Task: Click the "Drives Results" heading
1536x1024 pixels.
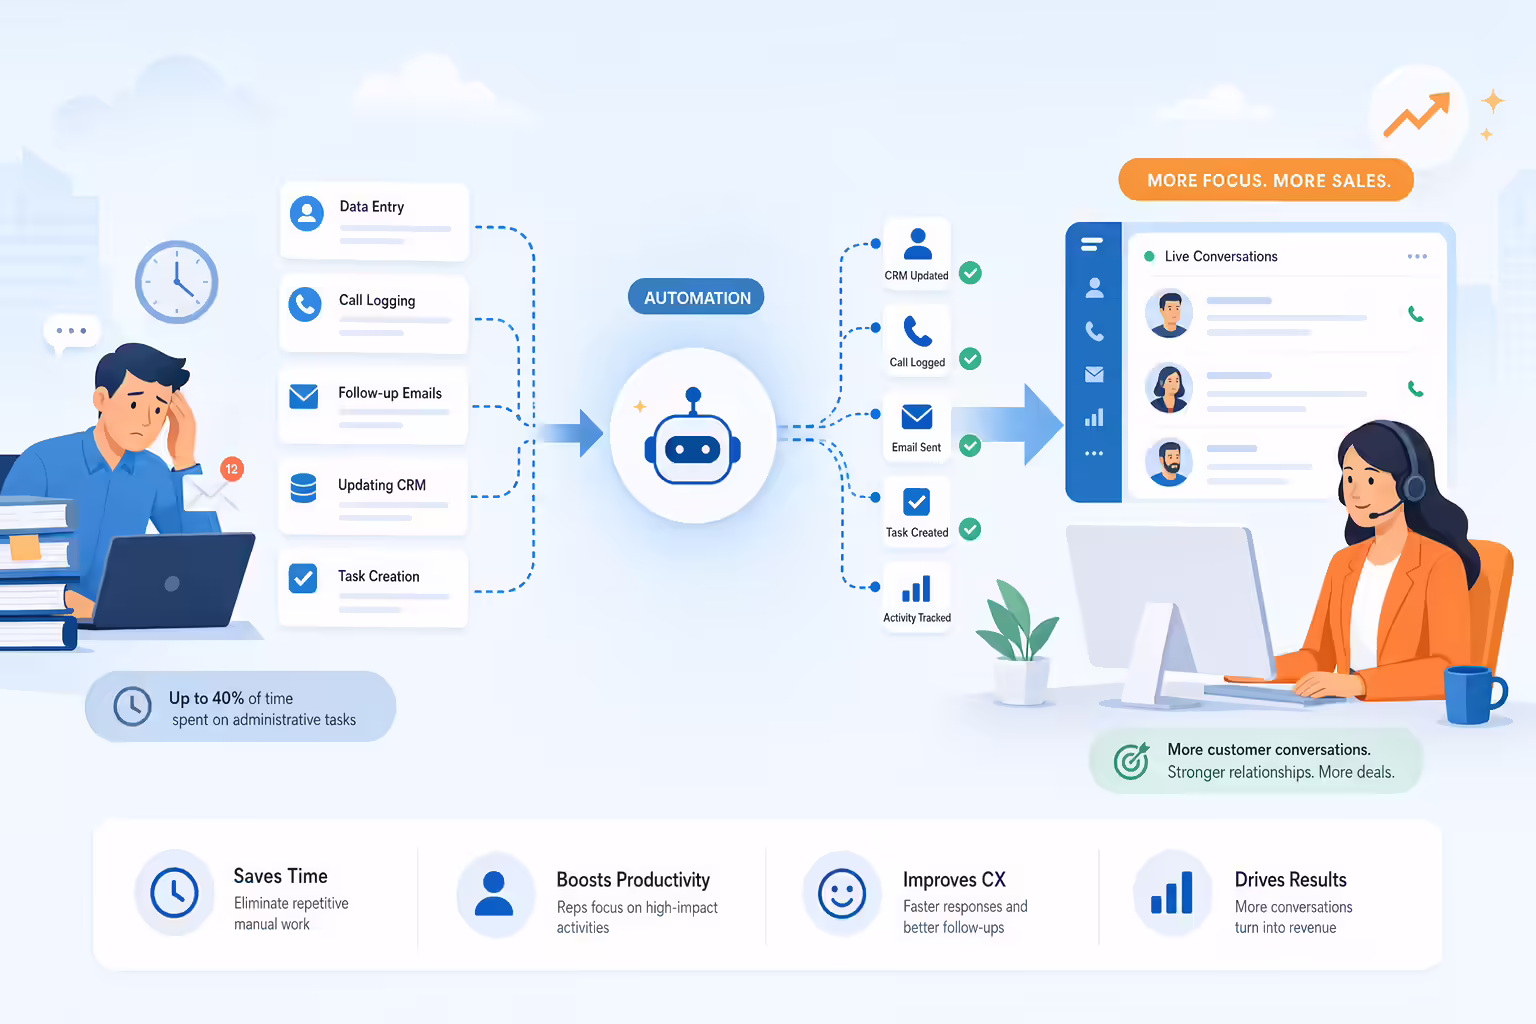Action: [x=1290, y=880]
